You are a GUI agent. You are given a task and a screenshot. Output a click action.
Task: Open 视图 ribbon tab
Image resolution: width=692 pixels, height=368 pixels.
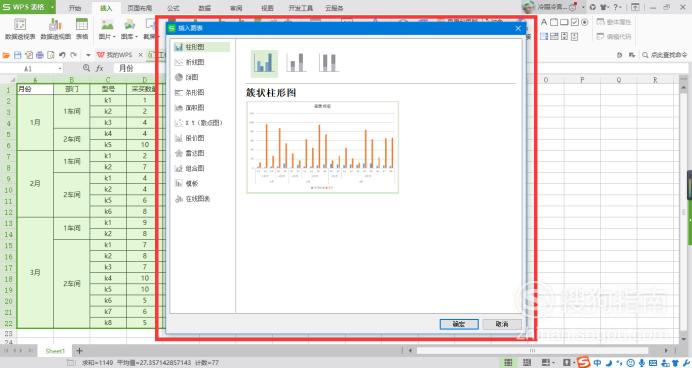click(x=267, y=8)
